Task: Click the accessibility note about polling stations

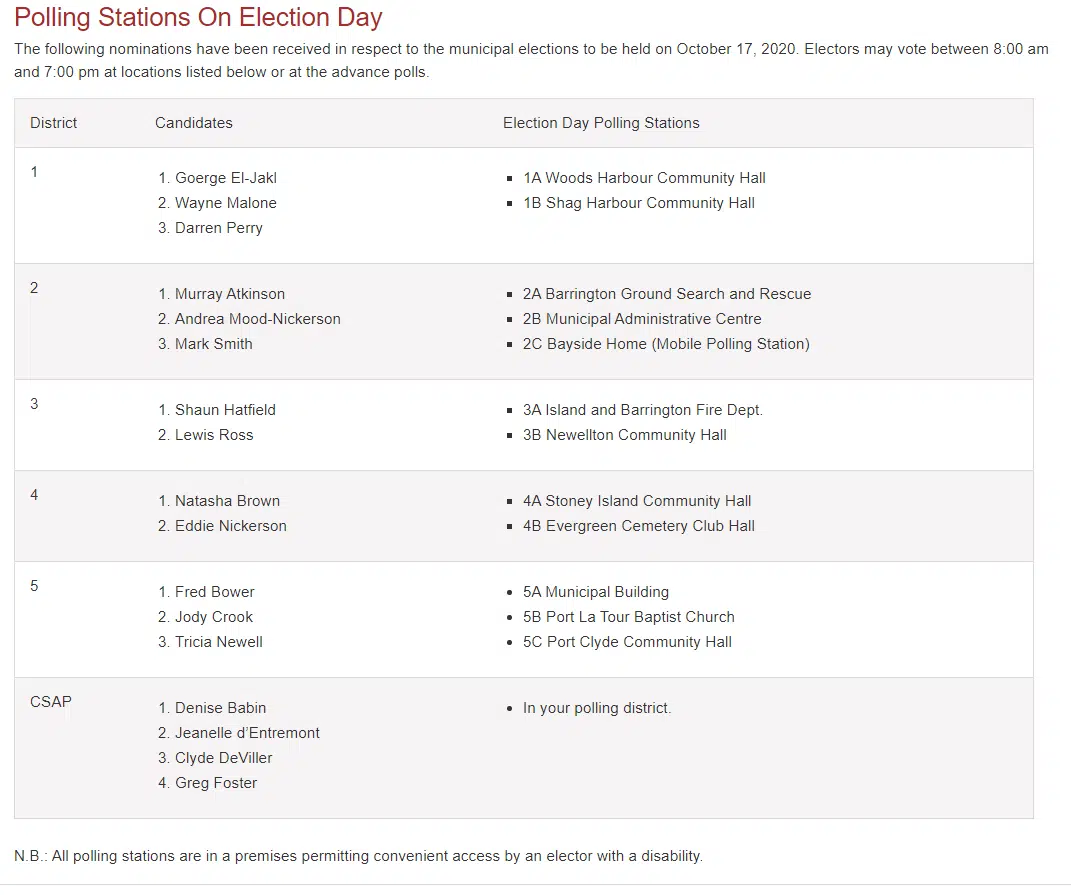Action: (x=358, y=856)
